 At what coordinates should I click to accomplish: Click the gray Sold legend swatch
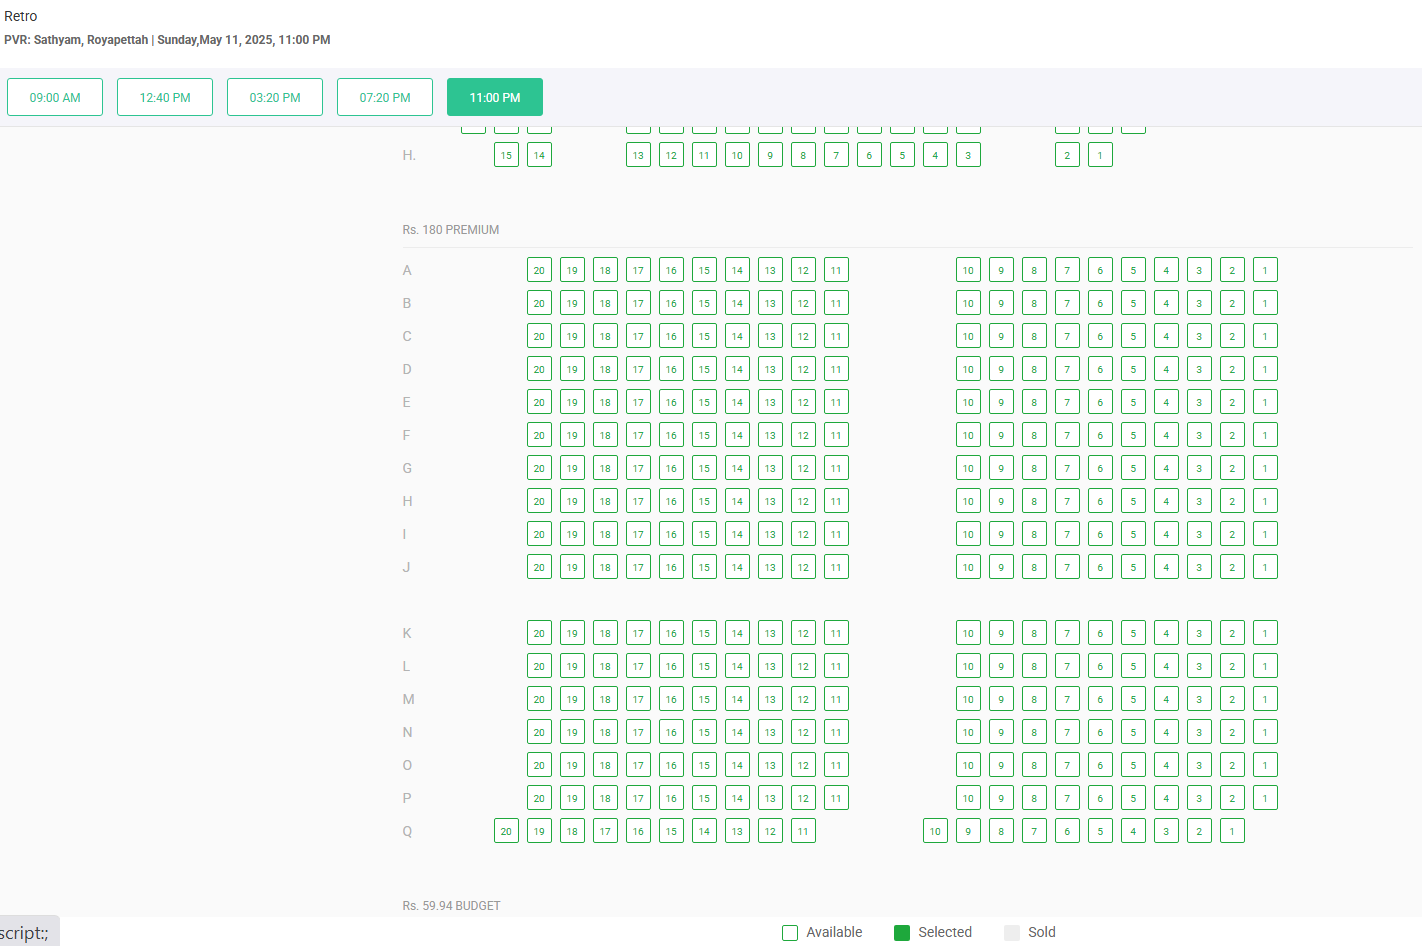click(x=1012, y=933)
